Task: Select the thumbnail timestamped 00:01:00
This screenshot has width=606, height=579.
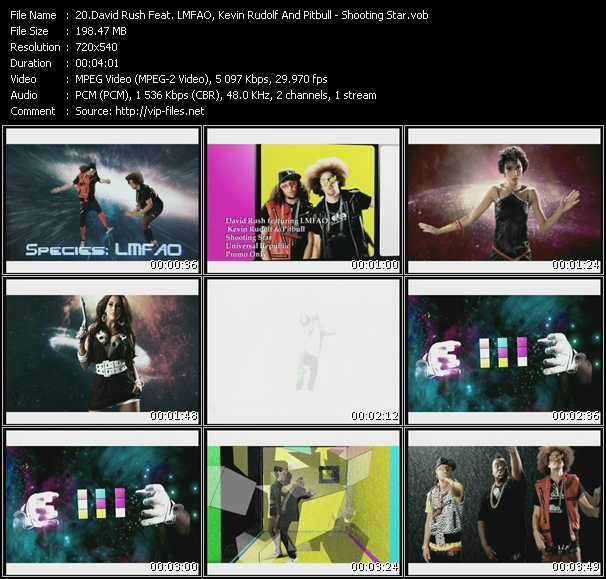Action: pos(303,200)
